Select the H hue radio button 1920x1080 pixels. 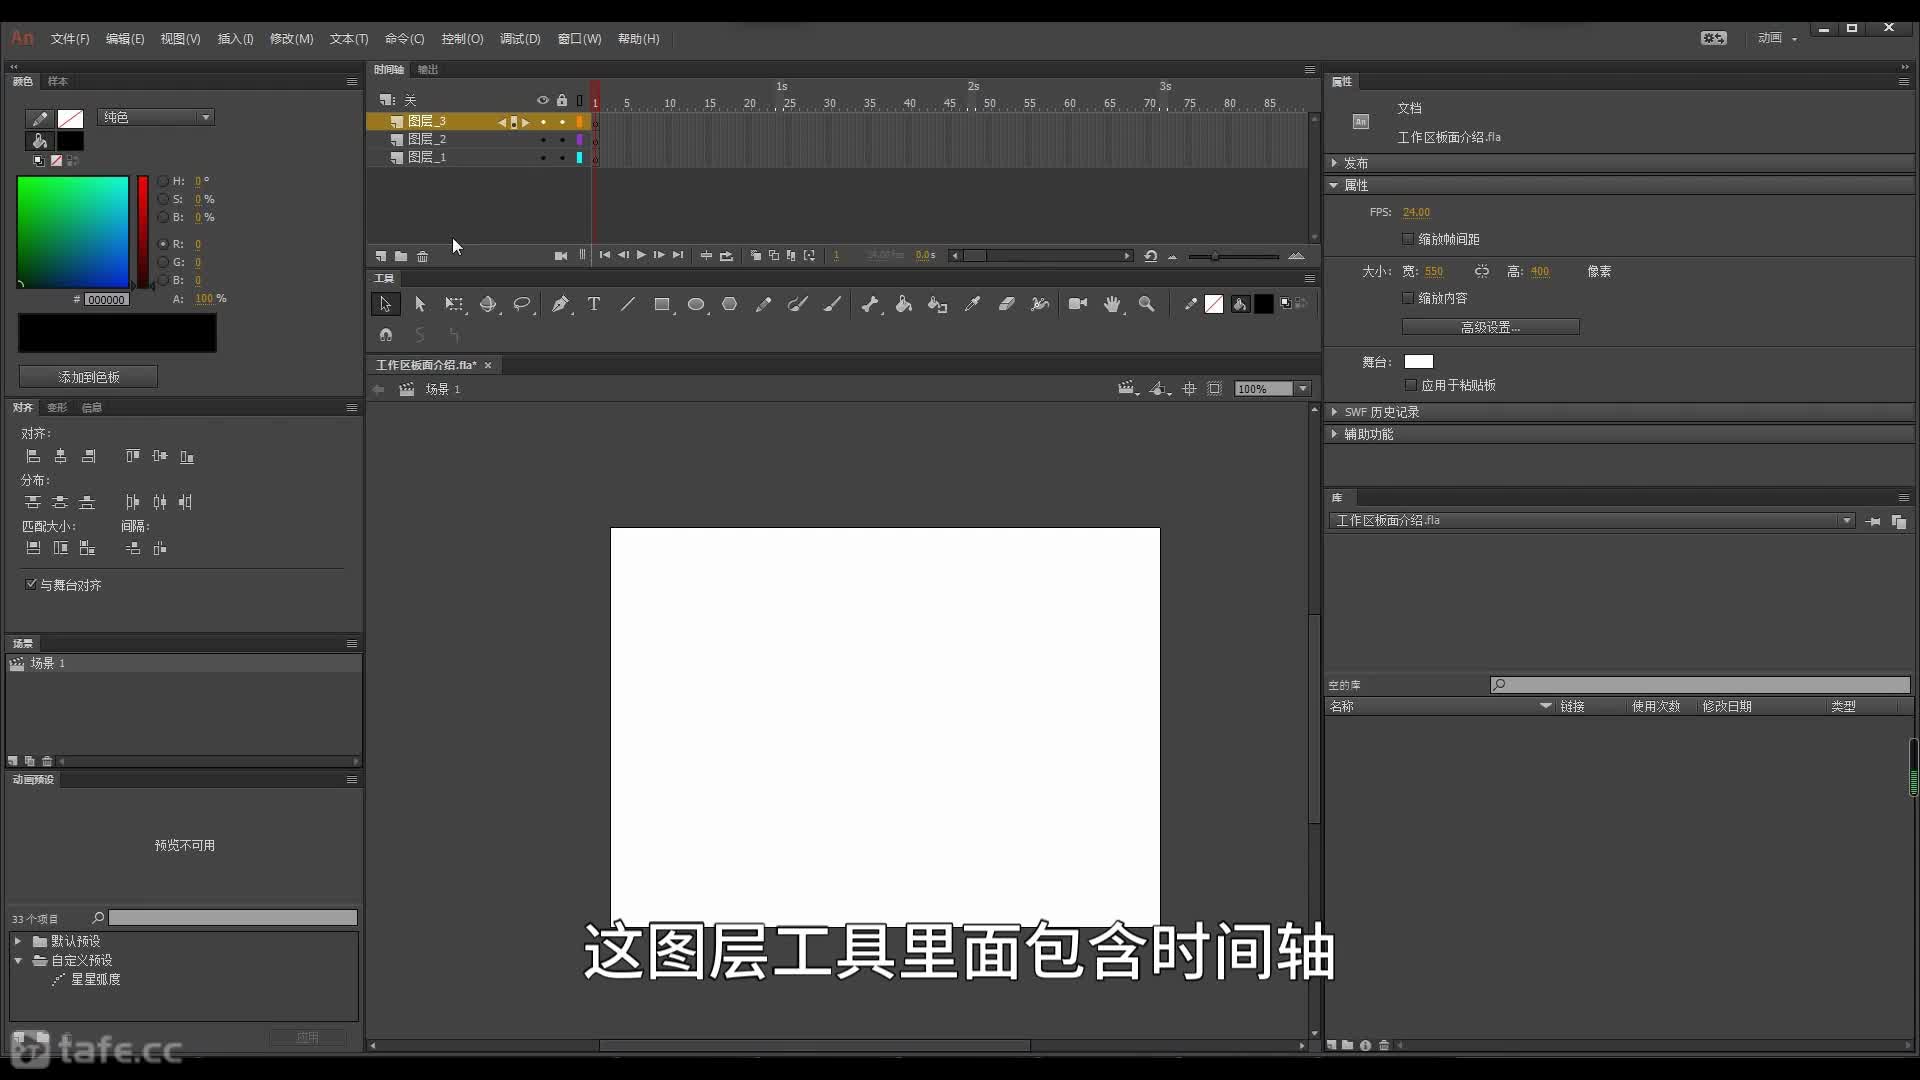pos(163,181)
